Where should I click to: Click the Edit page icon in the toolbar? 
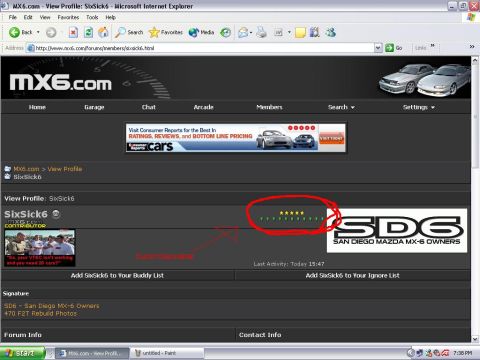tap(279, 32)
